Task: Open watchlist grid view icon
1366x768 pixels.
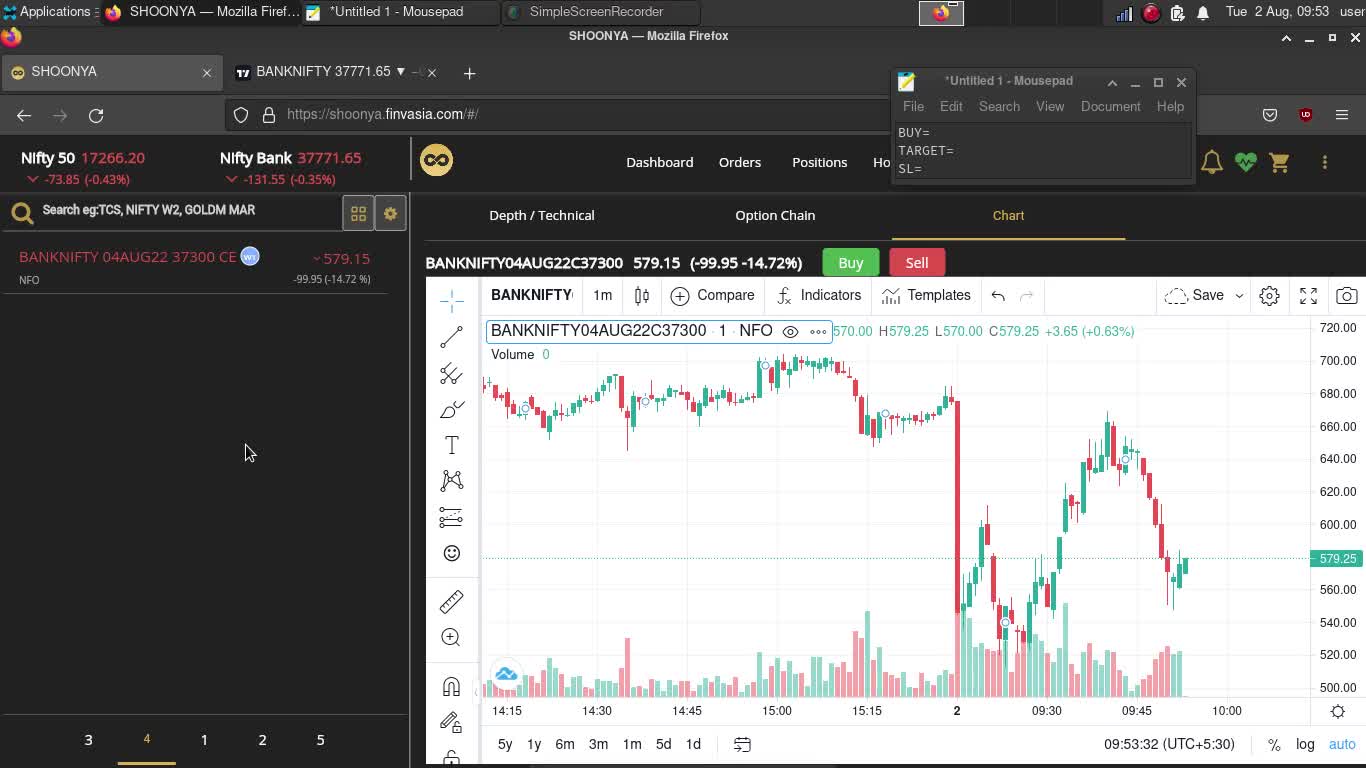Action: [x=358, y=213]
